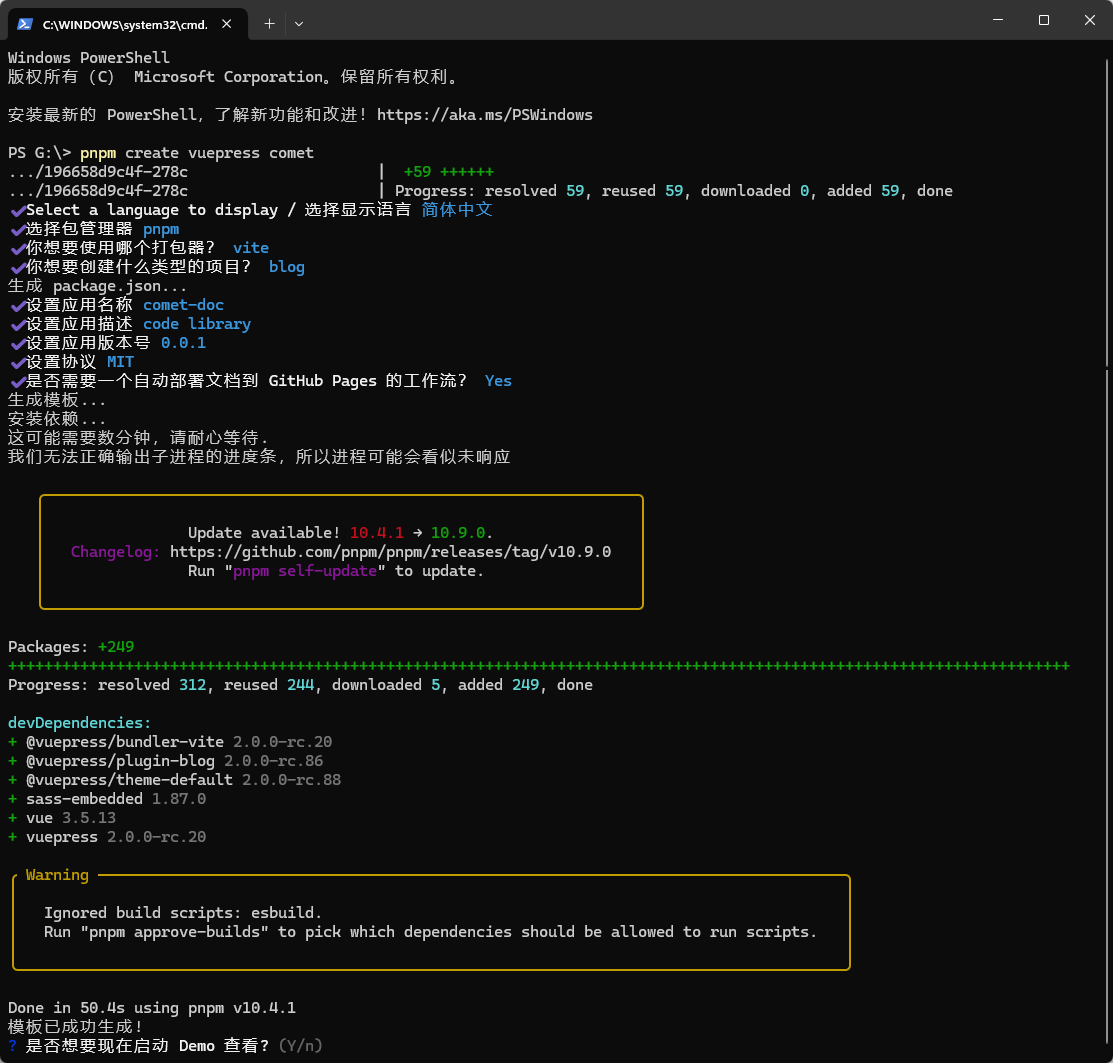1113x1063 pixels.
Task: Click the 'pnpm approve-builds' instruction line
Action: 430,932
